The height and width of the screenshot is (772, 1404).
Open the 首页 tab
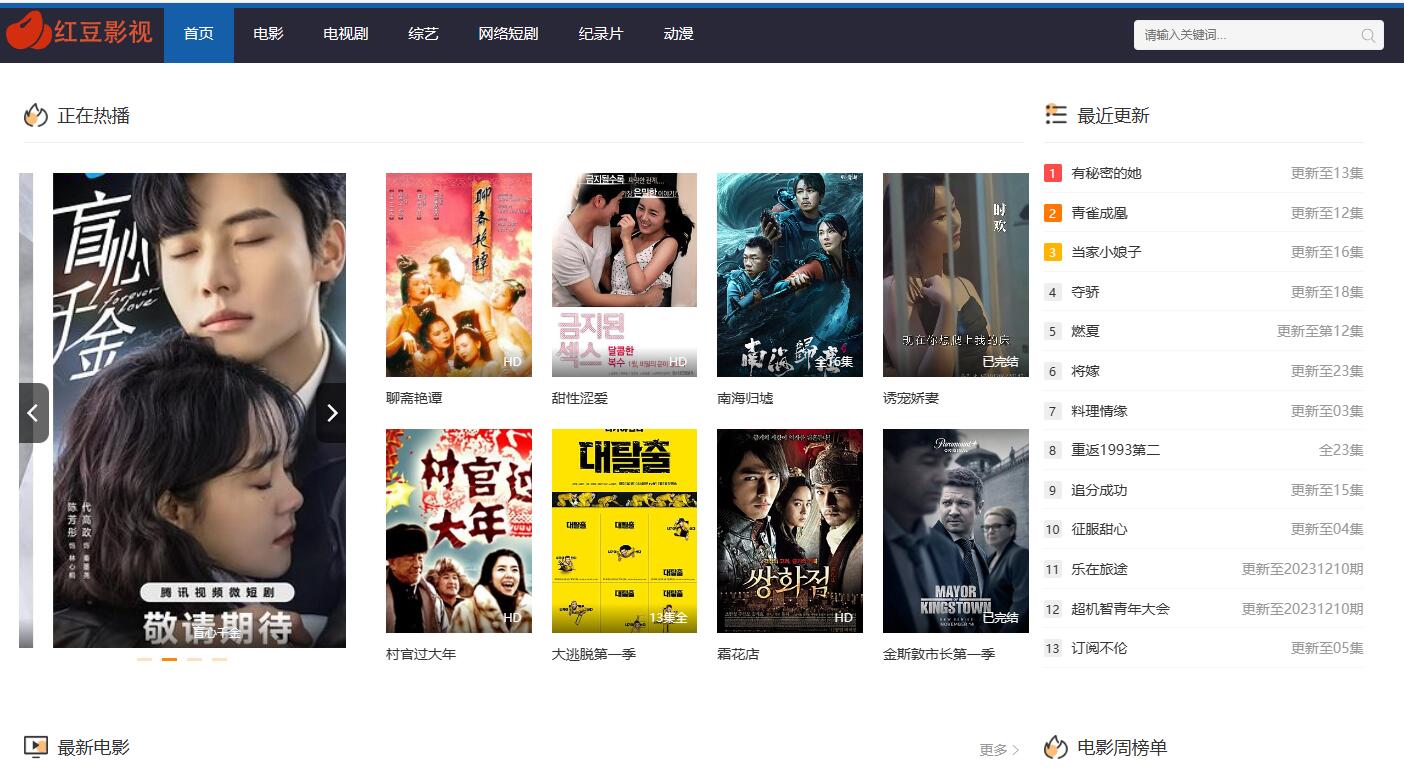coord(199,34)
